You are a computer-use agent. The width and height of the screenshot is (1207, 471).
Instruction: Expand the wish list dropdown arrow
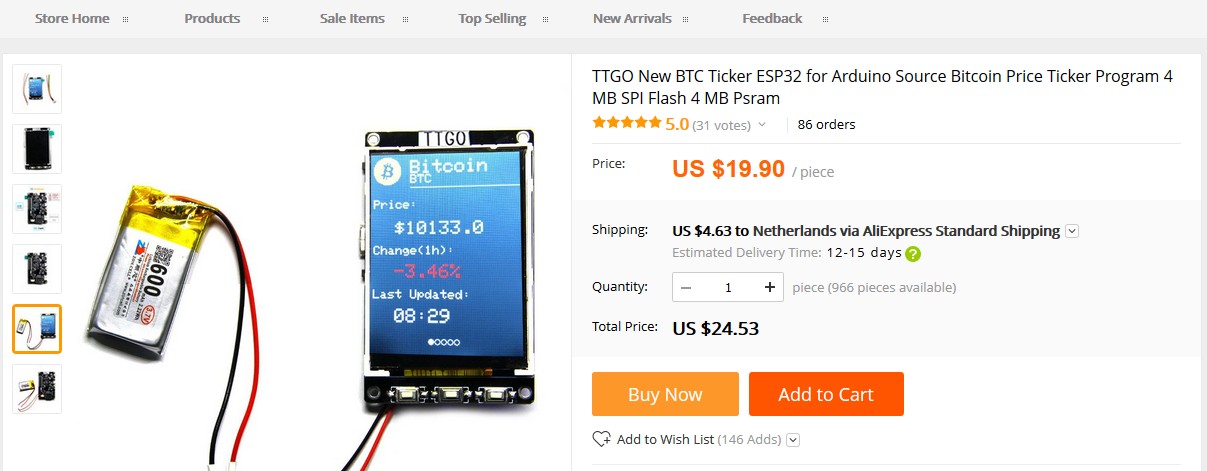[x=793, y=439]
